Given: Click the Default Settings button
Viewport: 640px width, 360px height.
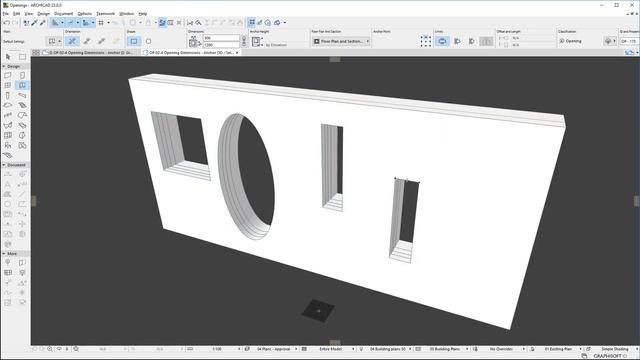Looking at the screenshot, I should (x=52, y=41).
